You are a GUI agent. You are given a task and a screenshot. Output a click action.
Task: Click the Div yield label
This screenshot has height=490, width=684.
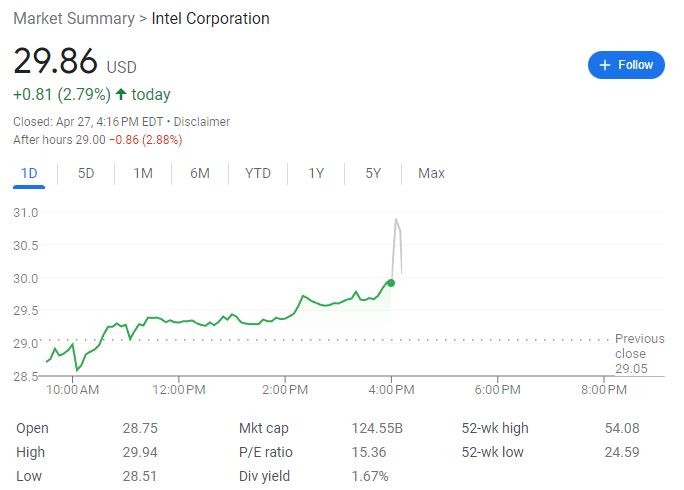(x=264, y=476)
